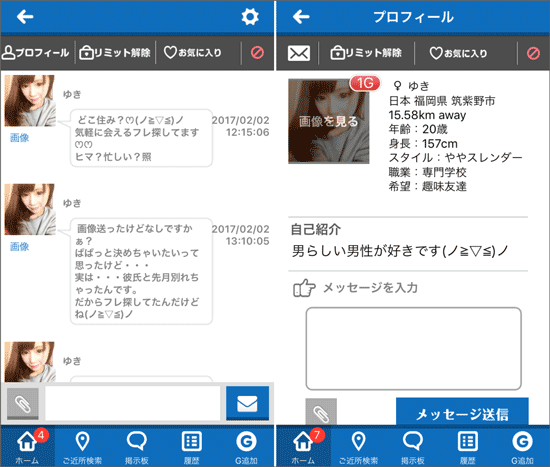This screenshot has width=550, height=467.
Task: Block user icon in chat toolbar
Action: (x=257, y=53)
